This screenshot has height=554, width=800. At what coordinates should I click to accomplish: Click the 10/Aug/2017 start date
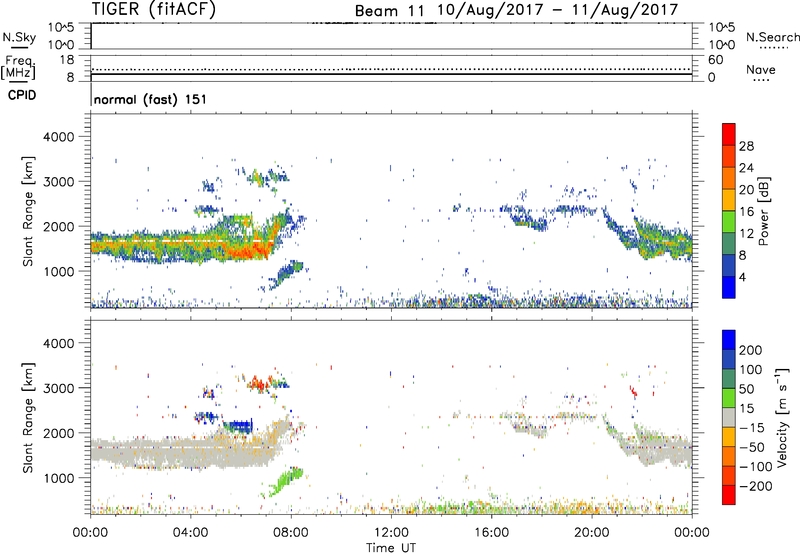click(490, 10)
